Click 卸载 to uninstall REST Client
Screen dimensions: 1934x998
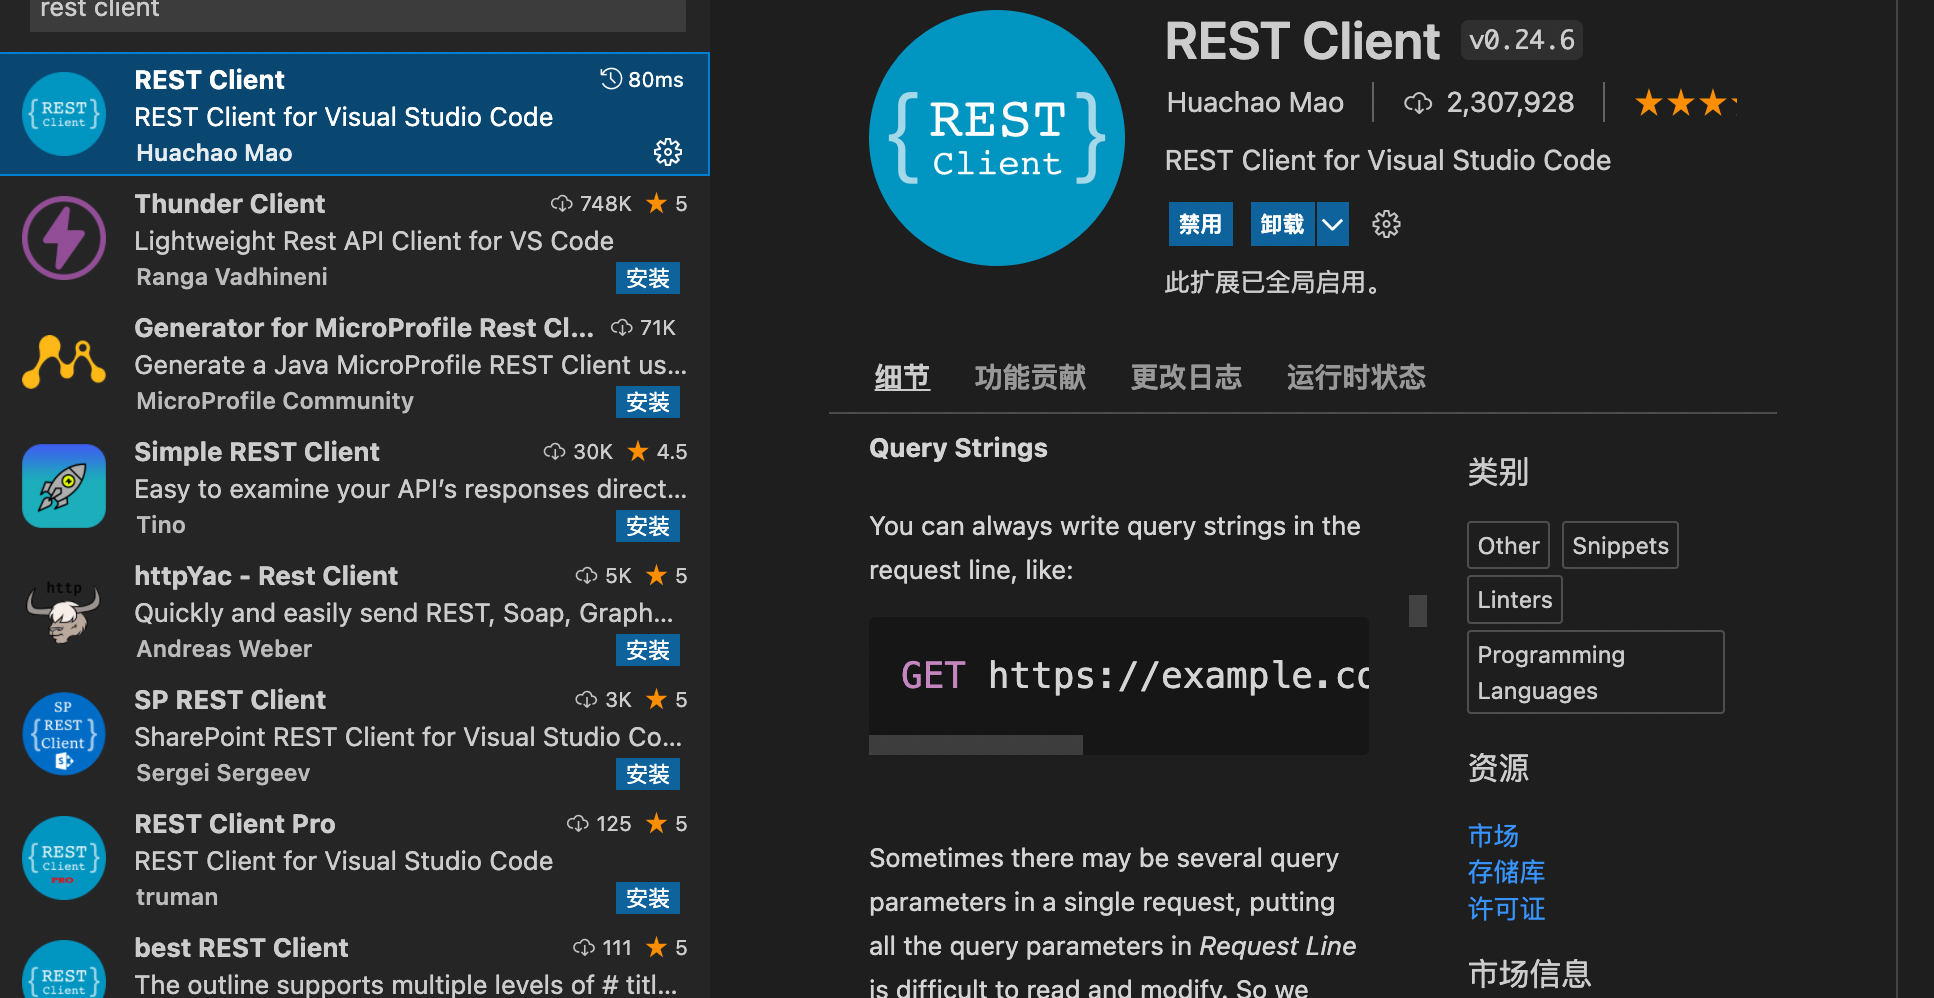tap(1283, 224)
